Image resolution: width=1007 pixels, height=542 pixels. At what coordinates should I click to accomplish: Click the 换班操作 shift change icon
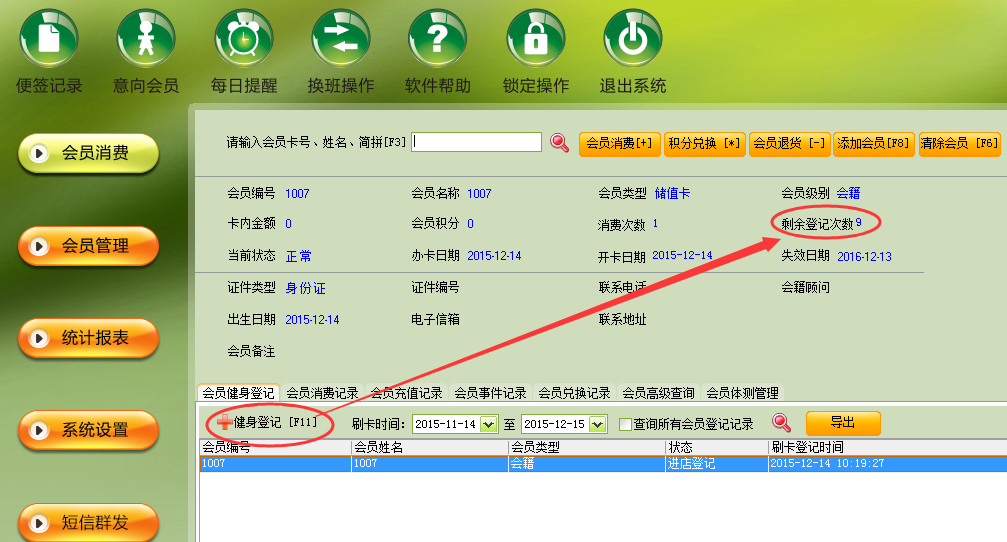pyautogui.click(x=340, y=40)
